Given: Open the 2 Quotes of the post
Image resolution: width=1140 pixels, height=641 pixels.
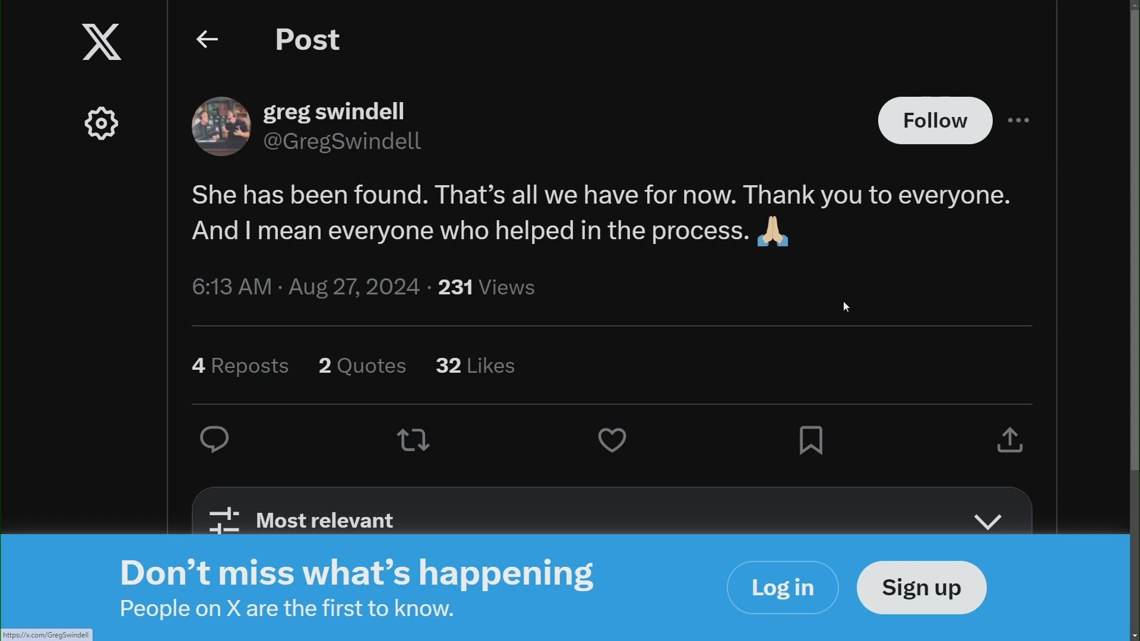Looking at the screenshot, I should coord(362,365).
